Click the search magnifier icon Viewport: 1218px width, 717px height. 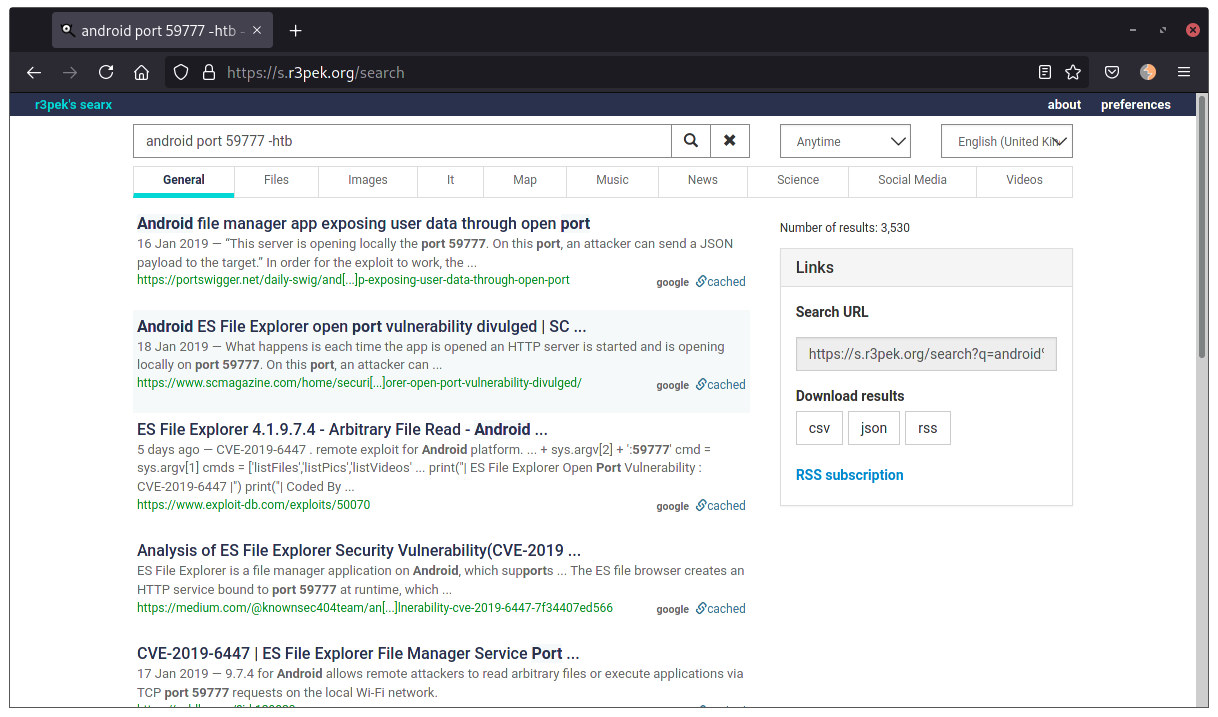690,140
